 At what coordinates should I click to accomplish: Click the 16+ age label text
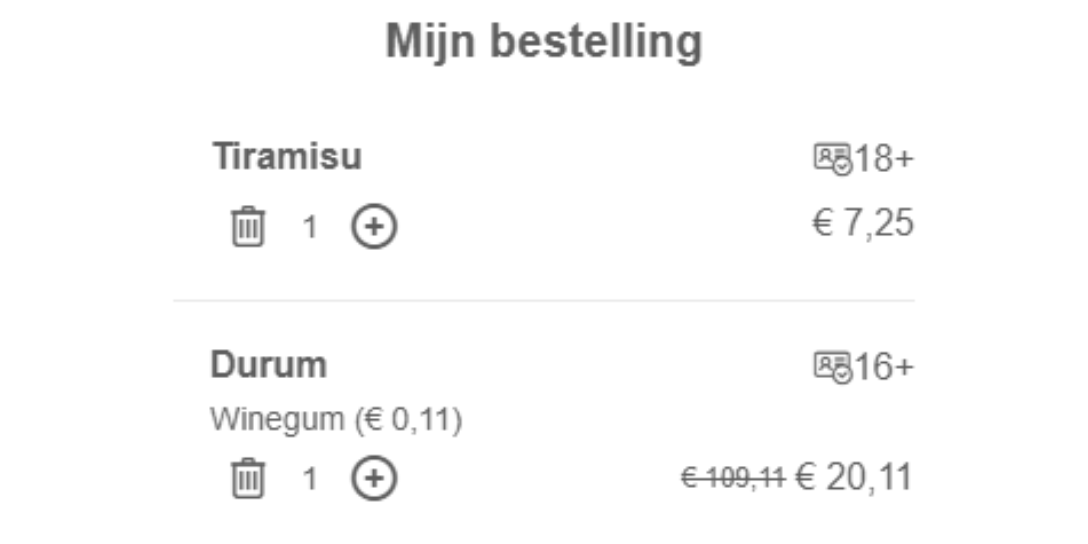[884, 367]
